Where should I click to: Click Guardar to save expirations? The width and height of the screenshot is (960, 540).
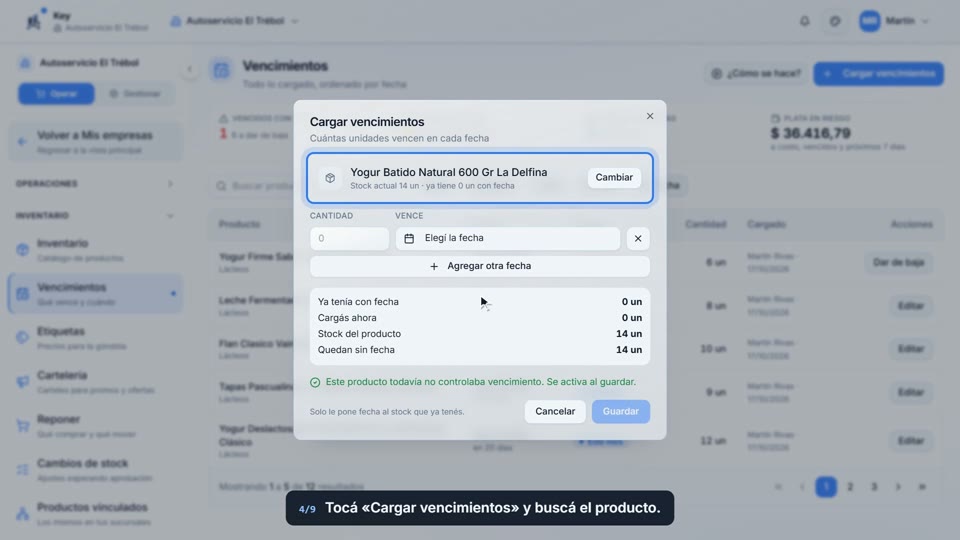point(620,411)
